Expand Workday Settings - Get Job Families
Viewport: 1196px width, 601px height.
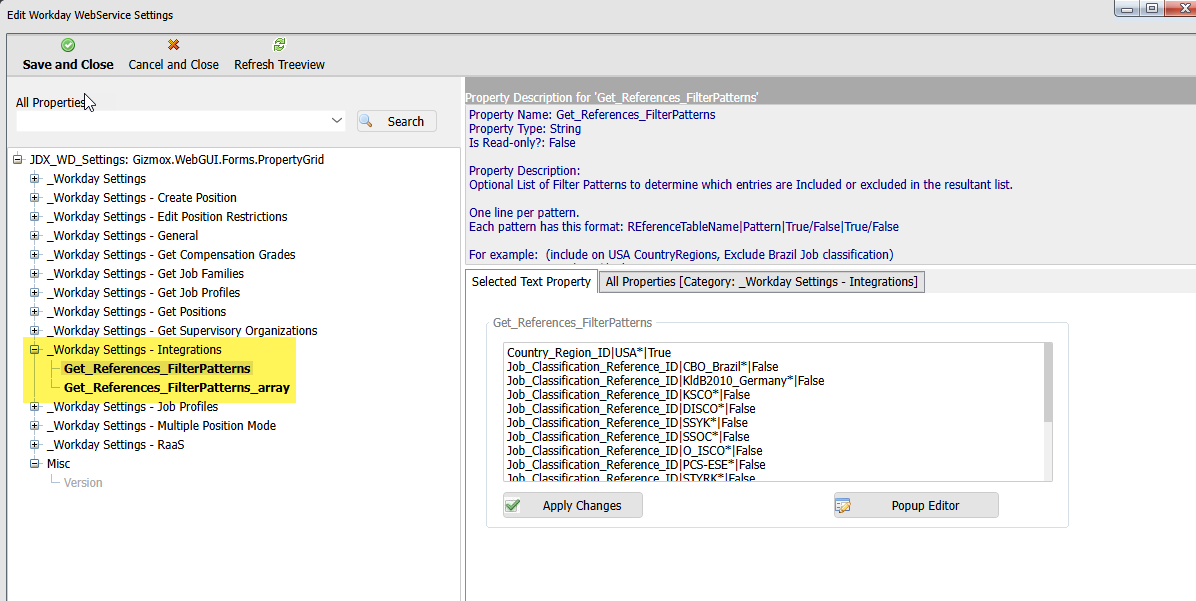(34, 274)
